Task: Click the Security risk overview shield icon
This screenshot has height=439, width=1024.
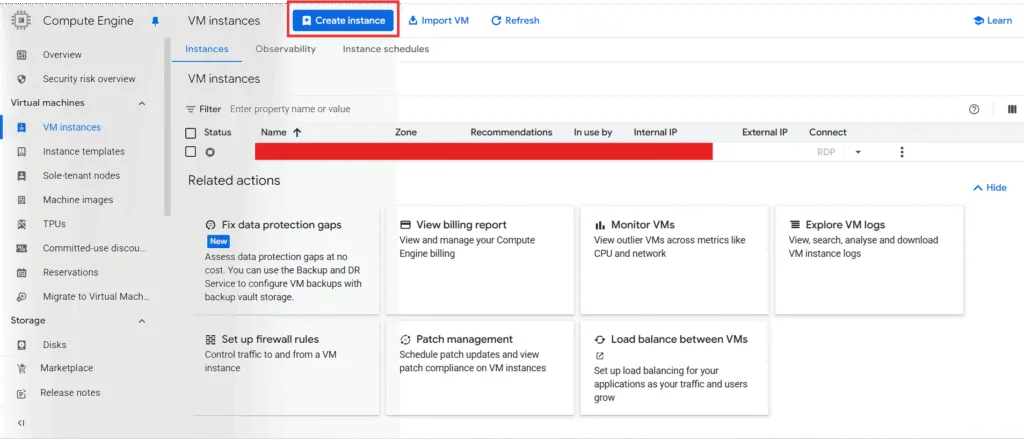Action: click(22, 79)
